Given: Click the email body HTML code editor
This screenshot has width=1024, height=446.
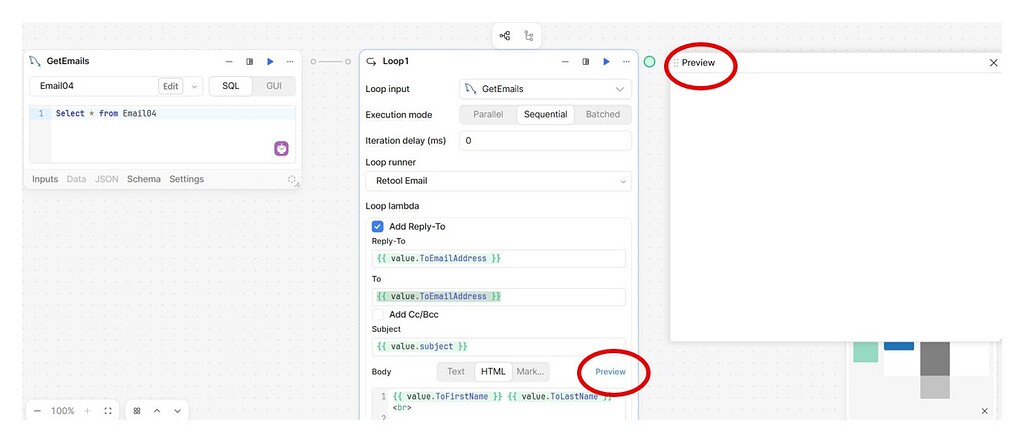Looking at the screenshot, I should [x=498, y=405].
